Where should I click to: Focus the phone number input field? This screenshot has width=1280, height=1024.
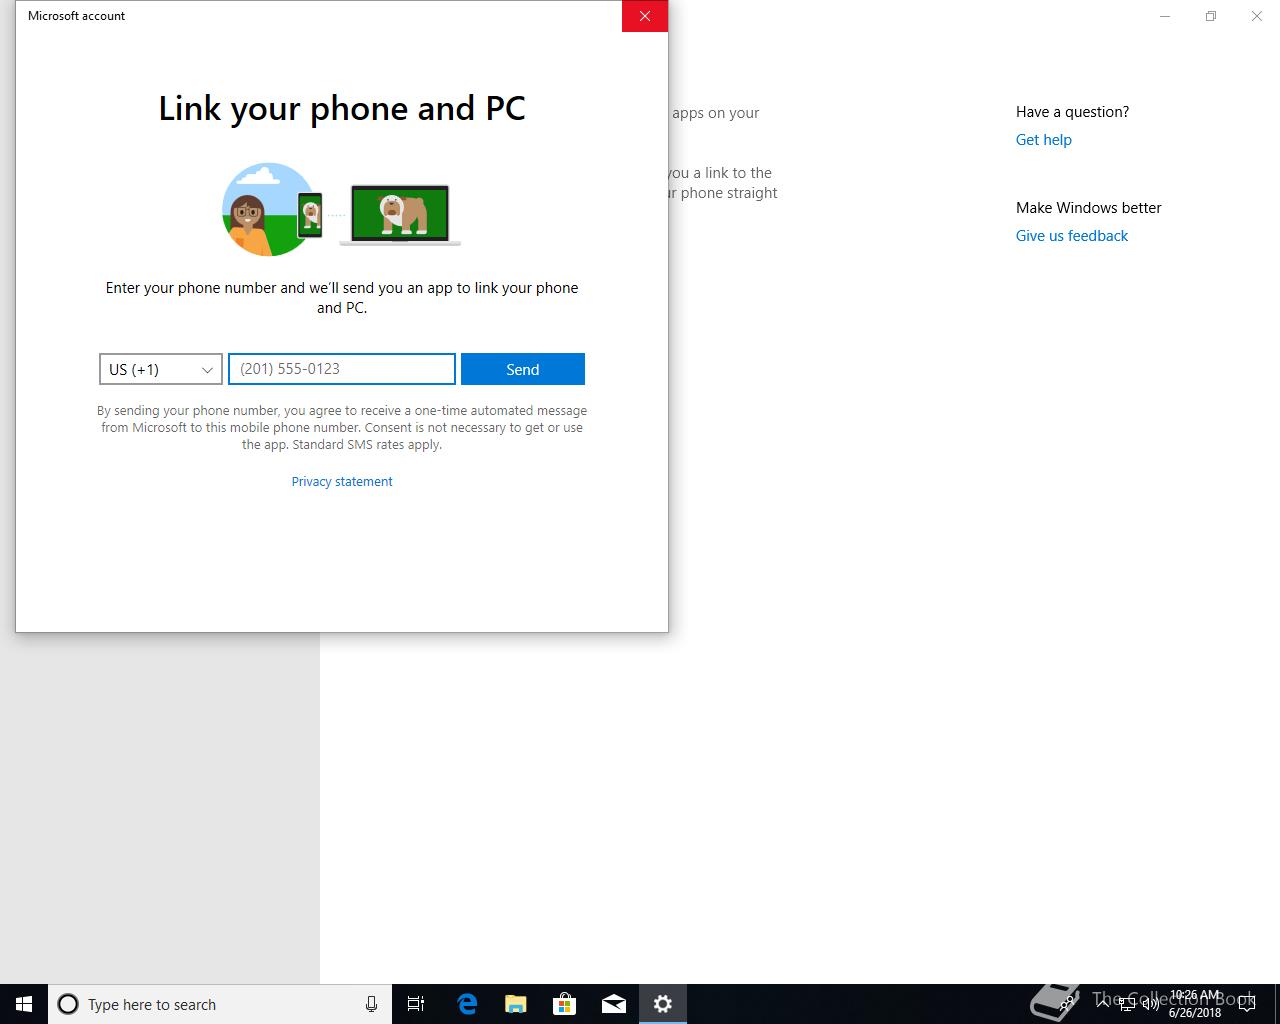342,369
